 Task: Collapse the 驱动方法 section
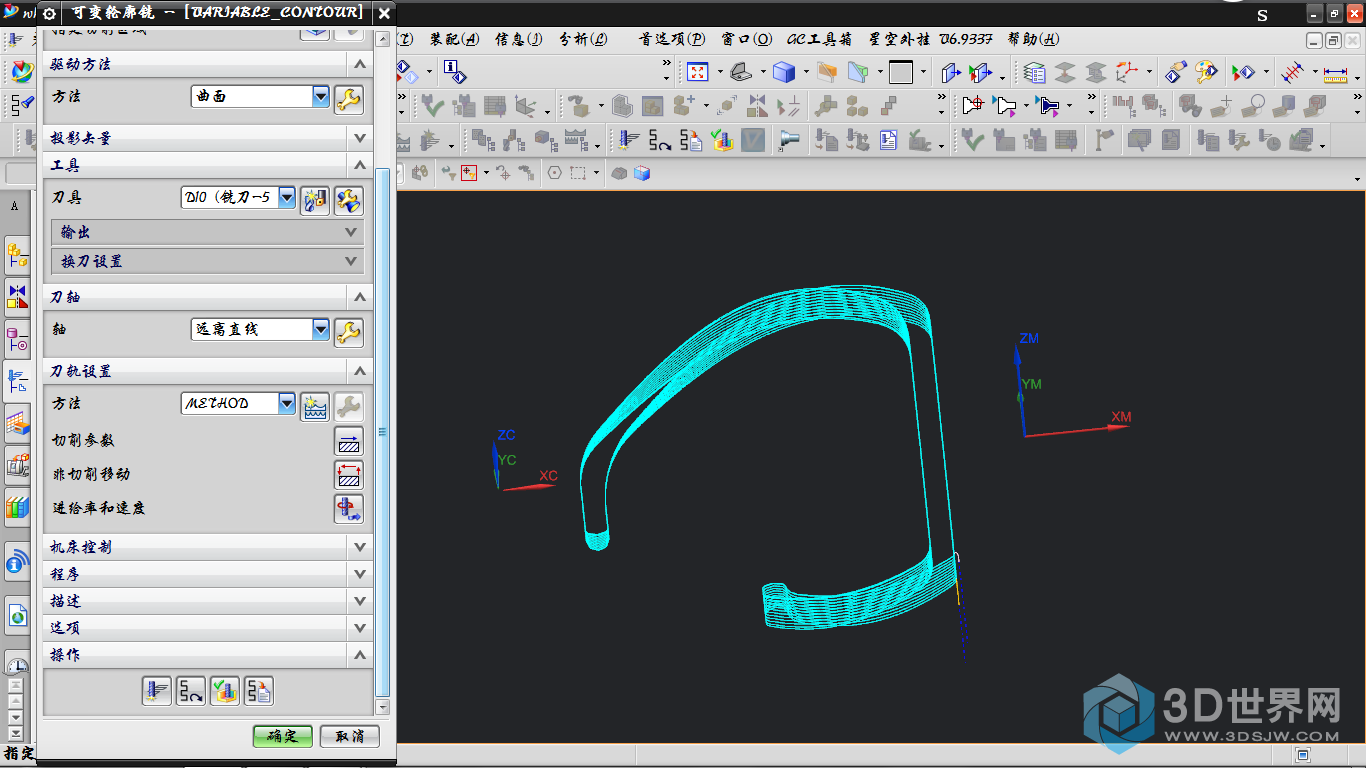coord(360,64)
